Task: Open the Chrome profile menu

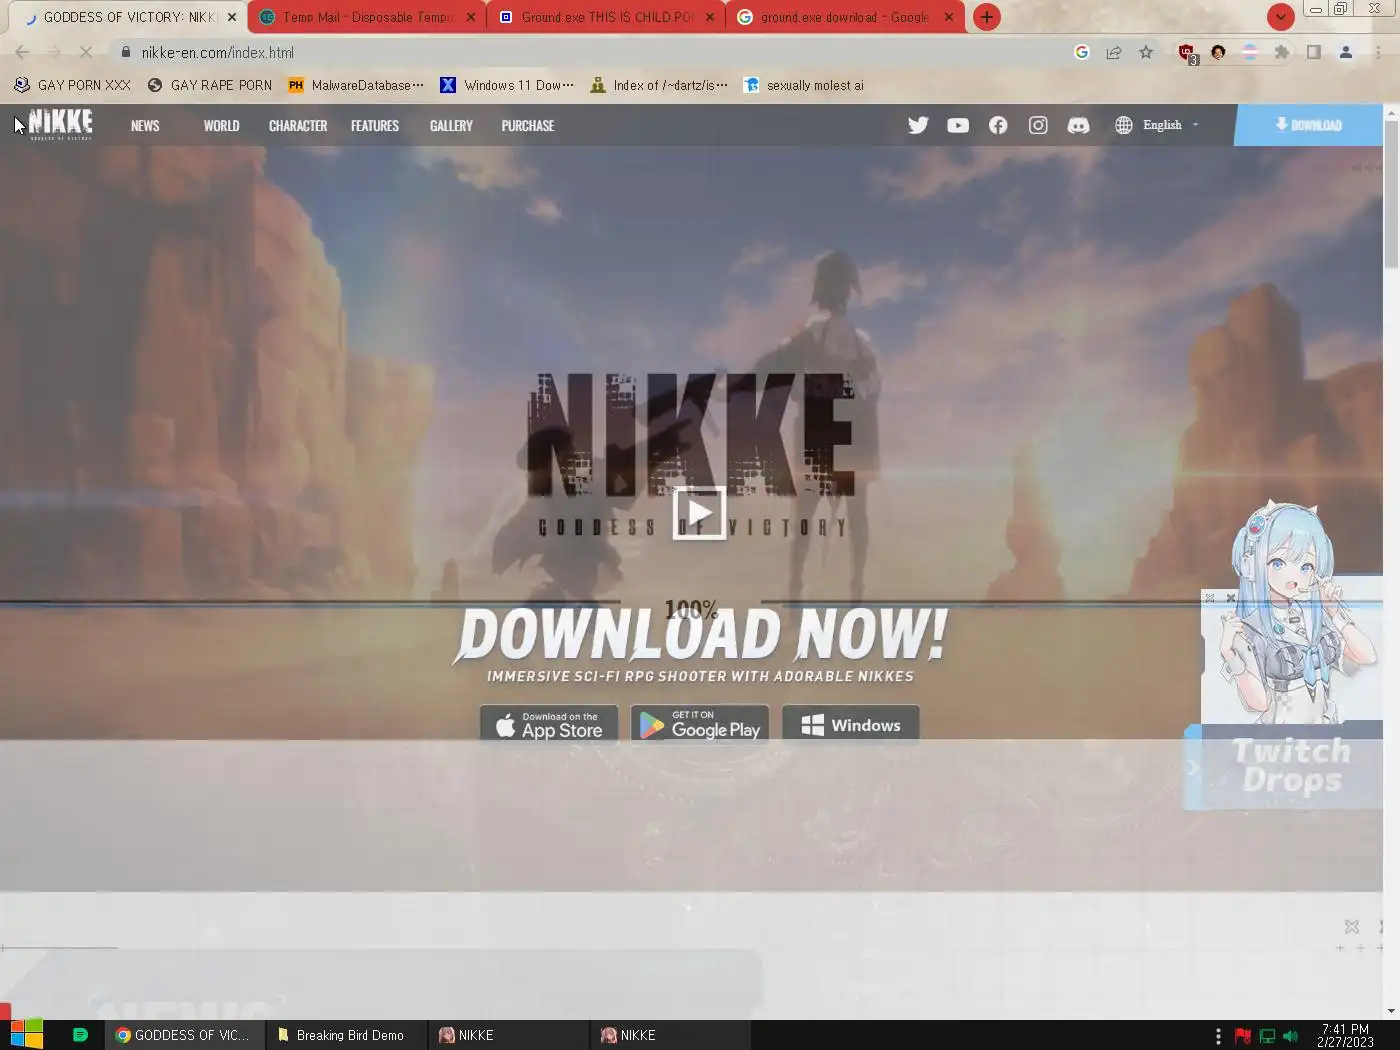Action: 1346,52
